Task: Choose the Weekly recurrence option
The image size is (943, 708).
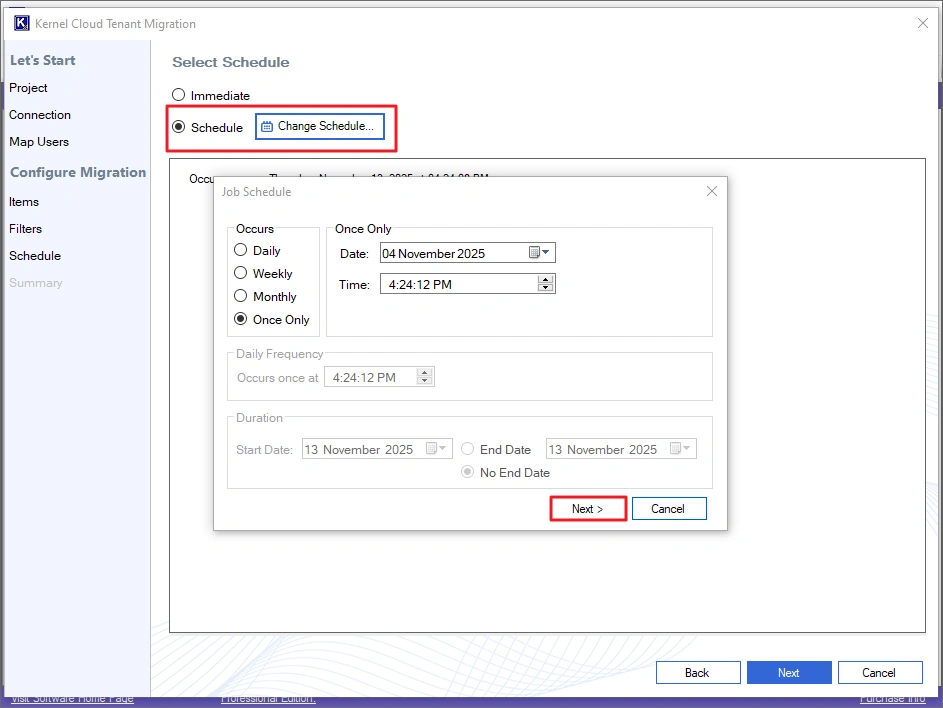Action: (240, 273)
